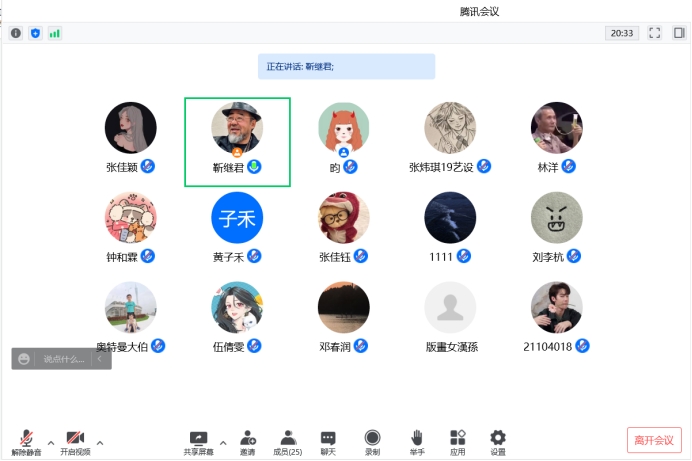Click the blue security shield icon
The width and height of the screenshot is (692, 461).
click(x=35, y=33)
